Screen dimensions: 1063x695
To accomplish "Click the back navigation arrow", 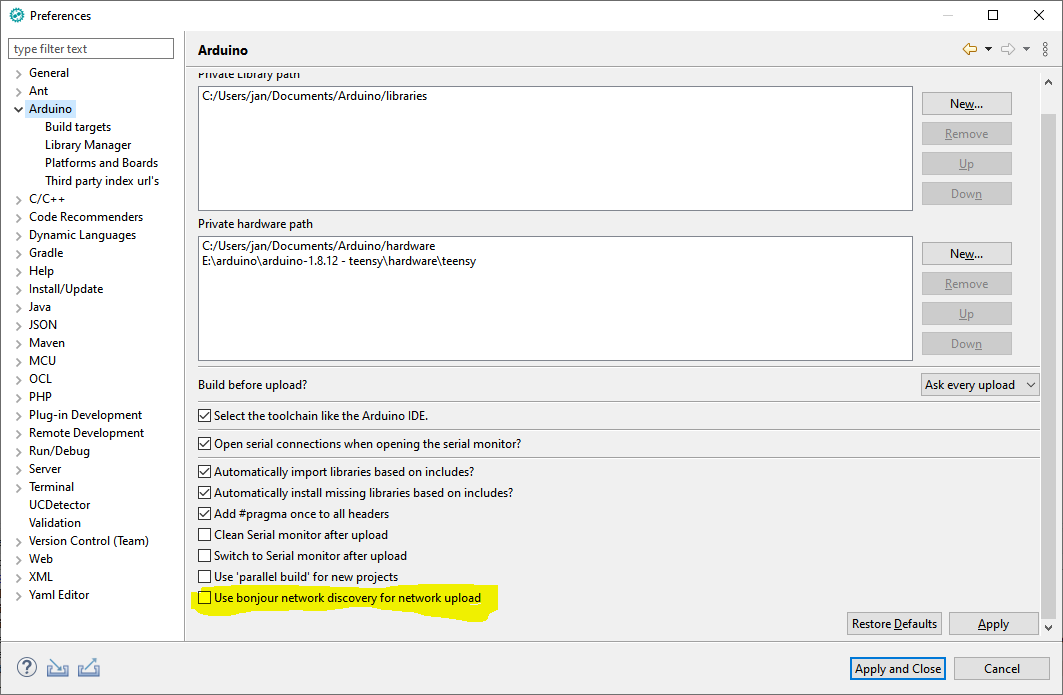I will coord(969,47).
